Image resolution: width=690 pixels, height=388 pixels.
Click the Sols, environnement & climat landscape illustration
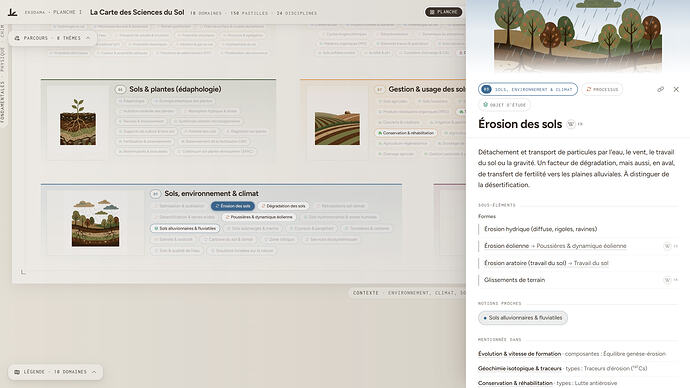(95, 223)
